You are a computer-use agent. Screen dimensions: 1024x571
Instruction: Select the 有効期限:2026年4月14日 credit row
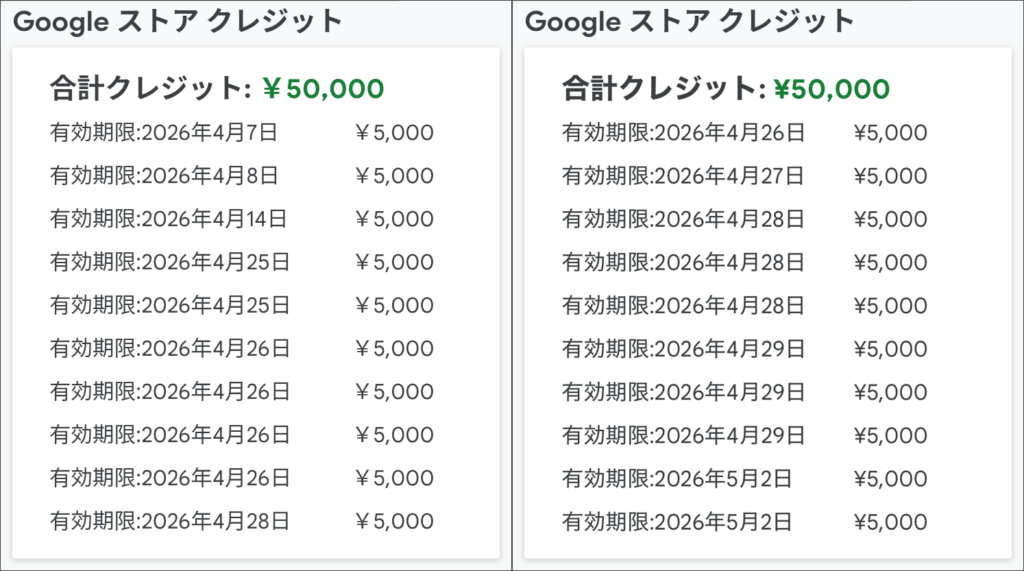point(242,219)
